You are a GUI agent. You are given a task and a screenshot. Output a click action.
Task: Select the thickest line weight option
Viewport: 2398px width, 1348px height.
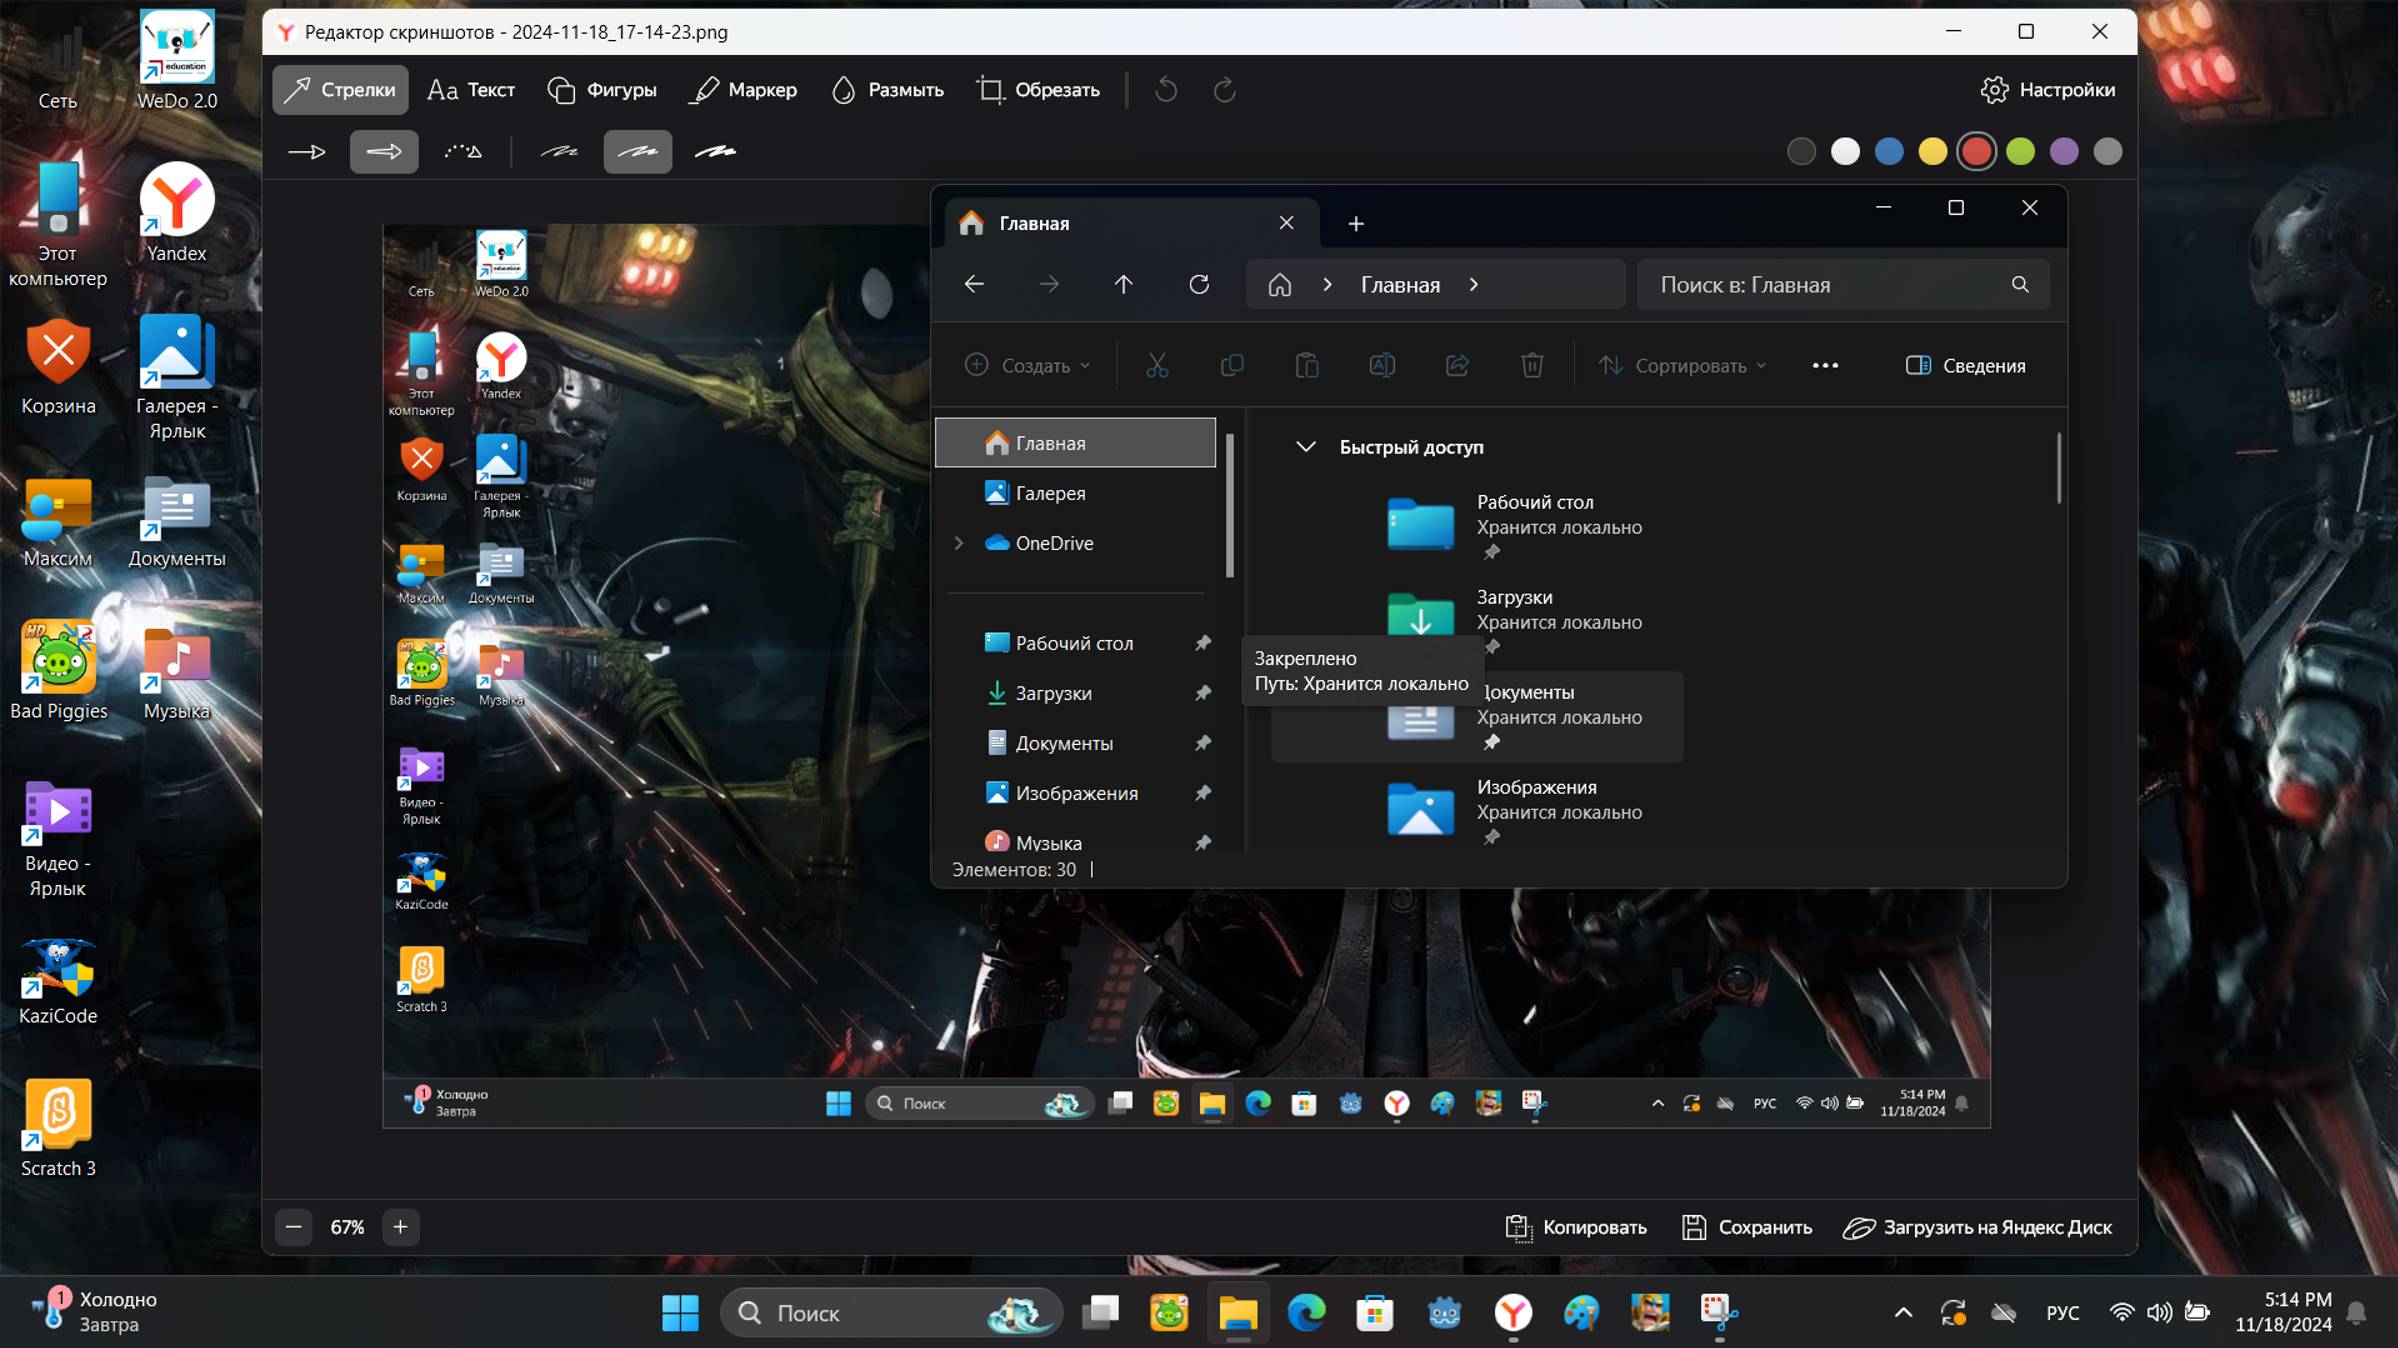point(715,152)
